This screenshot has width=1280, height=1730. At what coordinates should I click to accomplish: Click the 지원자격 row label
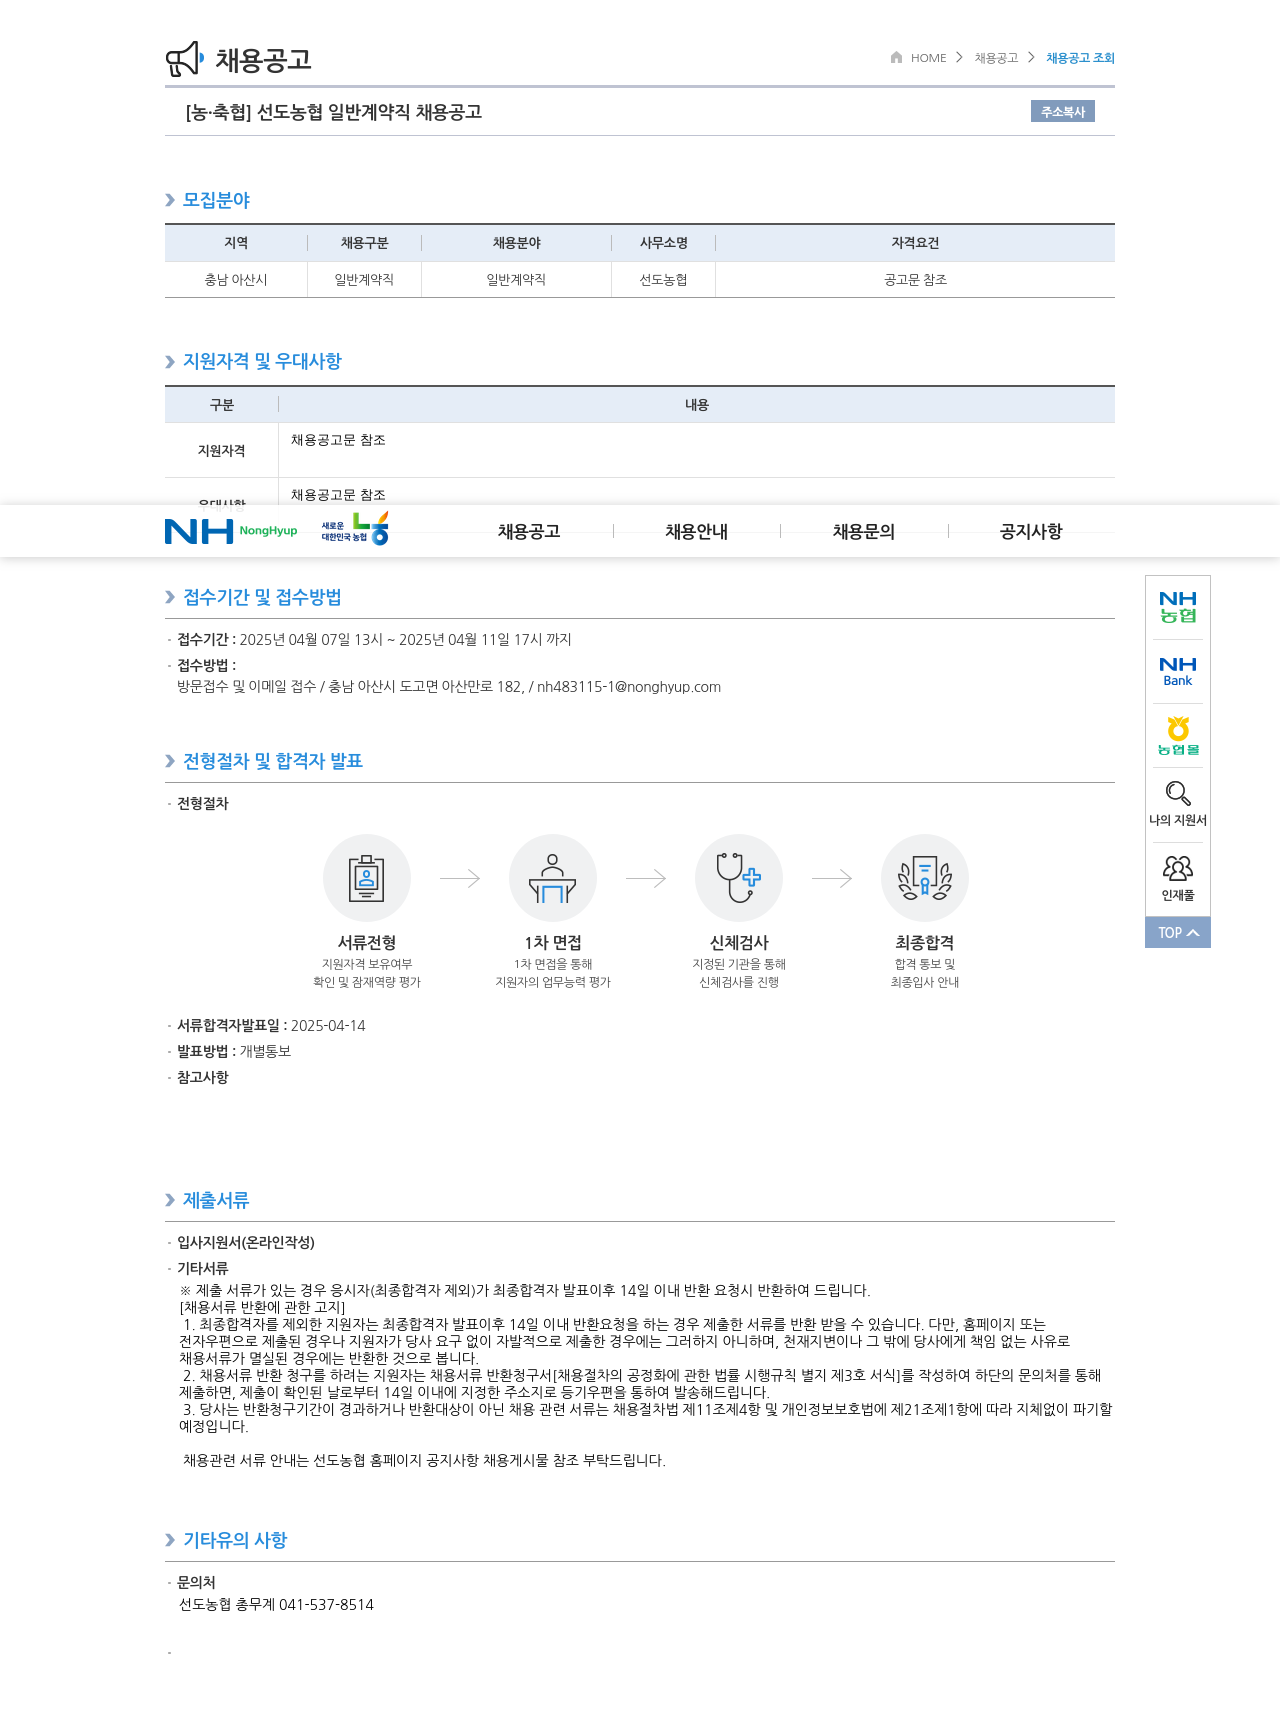(x=222, y=451)
